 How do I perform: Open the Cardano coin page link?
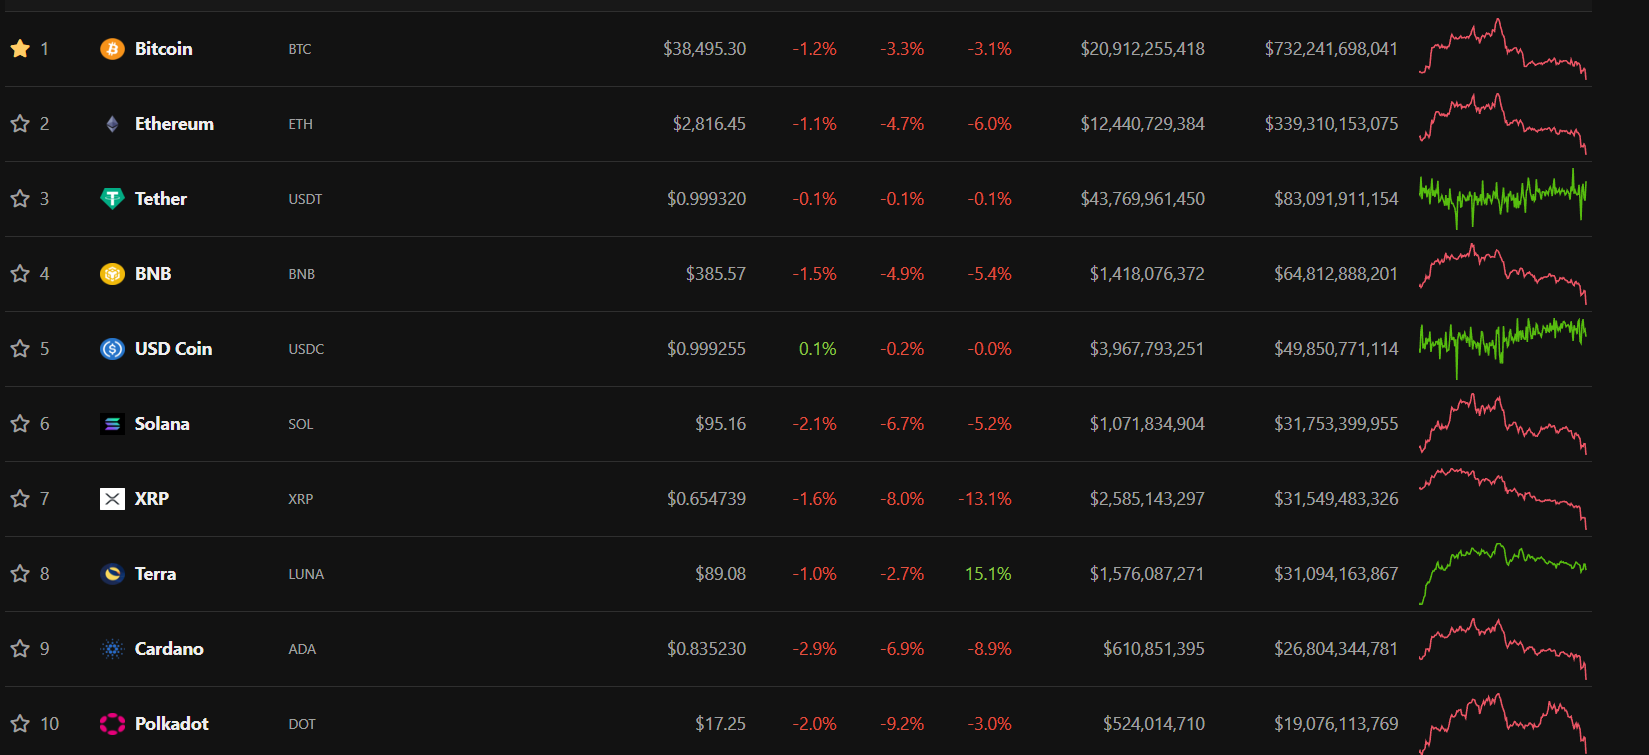(169, 649)
